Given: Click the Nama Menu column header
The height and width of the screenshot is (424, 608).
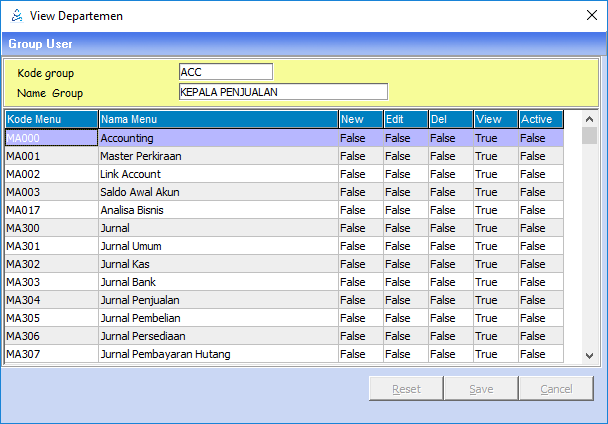Looking at the screenshot, I should [x=217, y=119].
